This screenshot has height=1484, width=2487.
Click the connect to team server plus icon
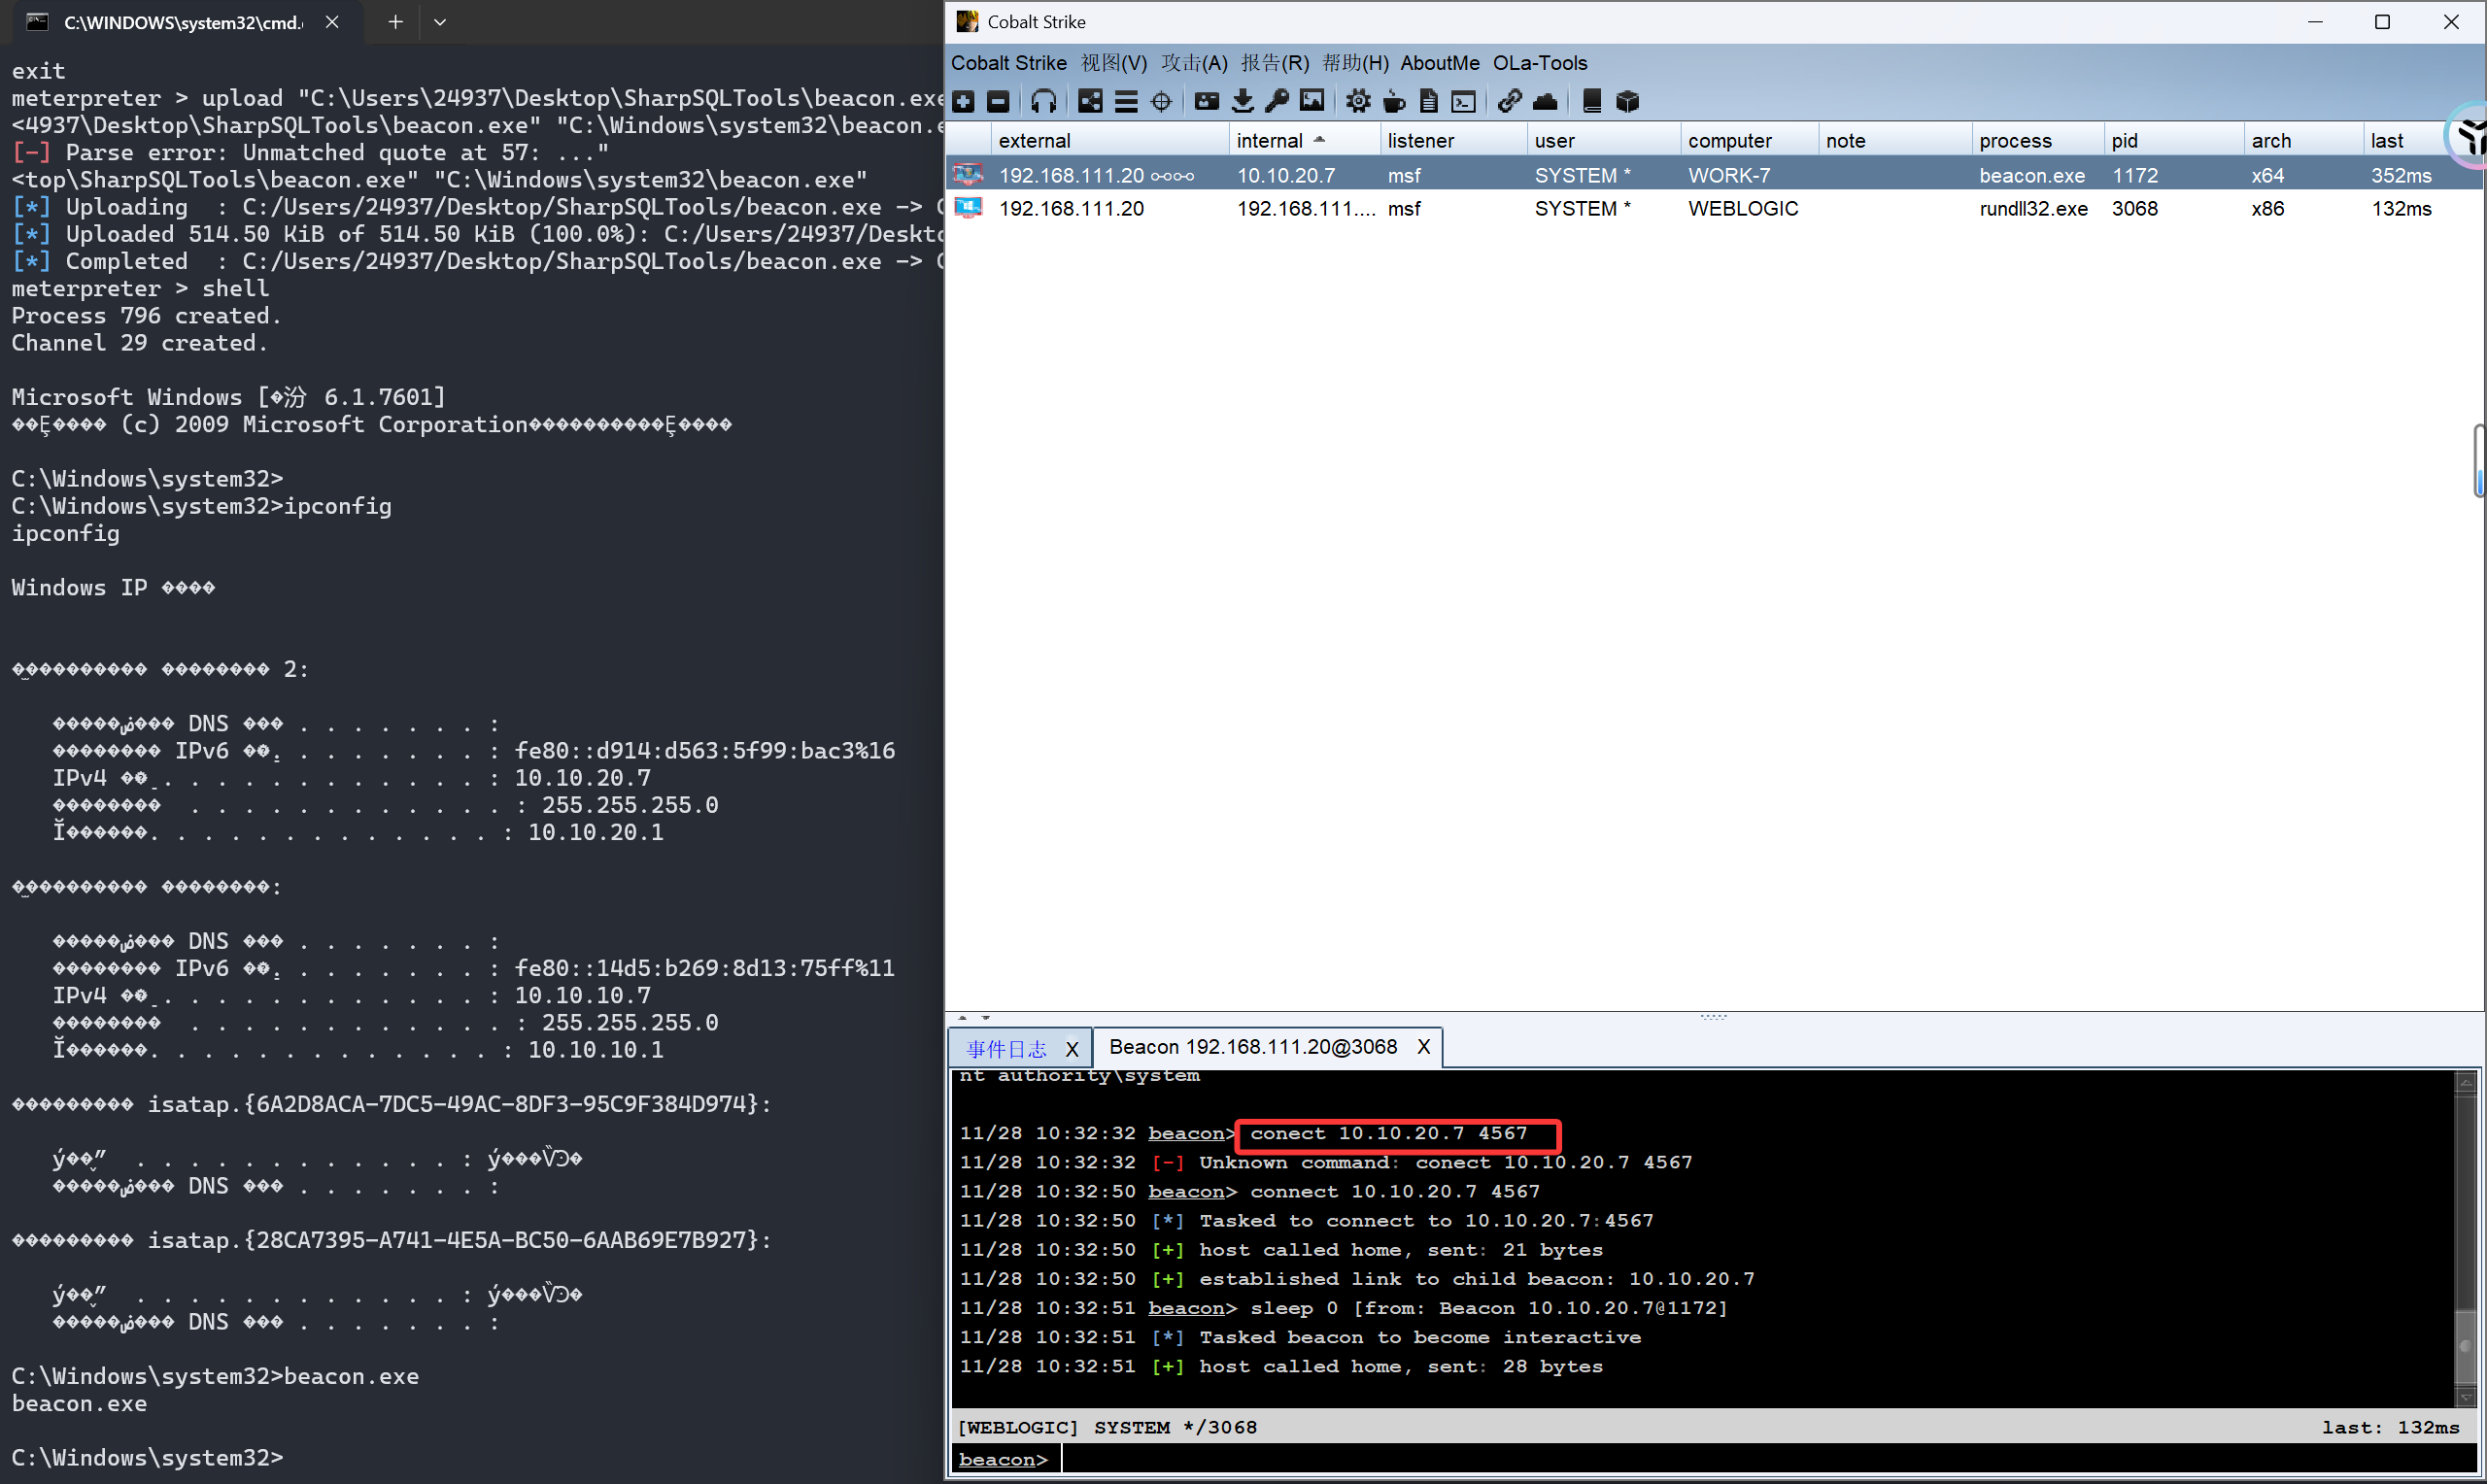coord(963,101)
